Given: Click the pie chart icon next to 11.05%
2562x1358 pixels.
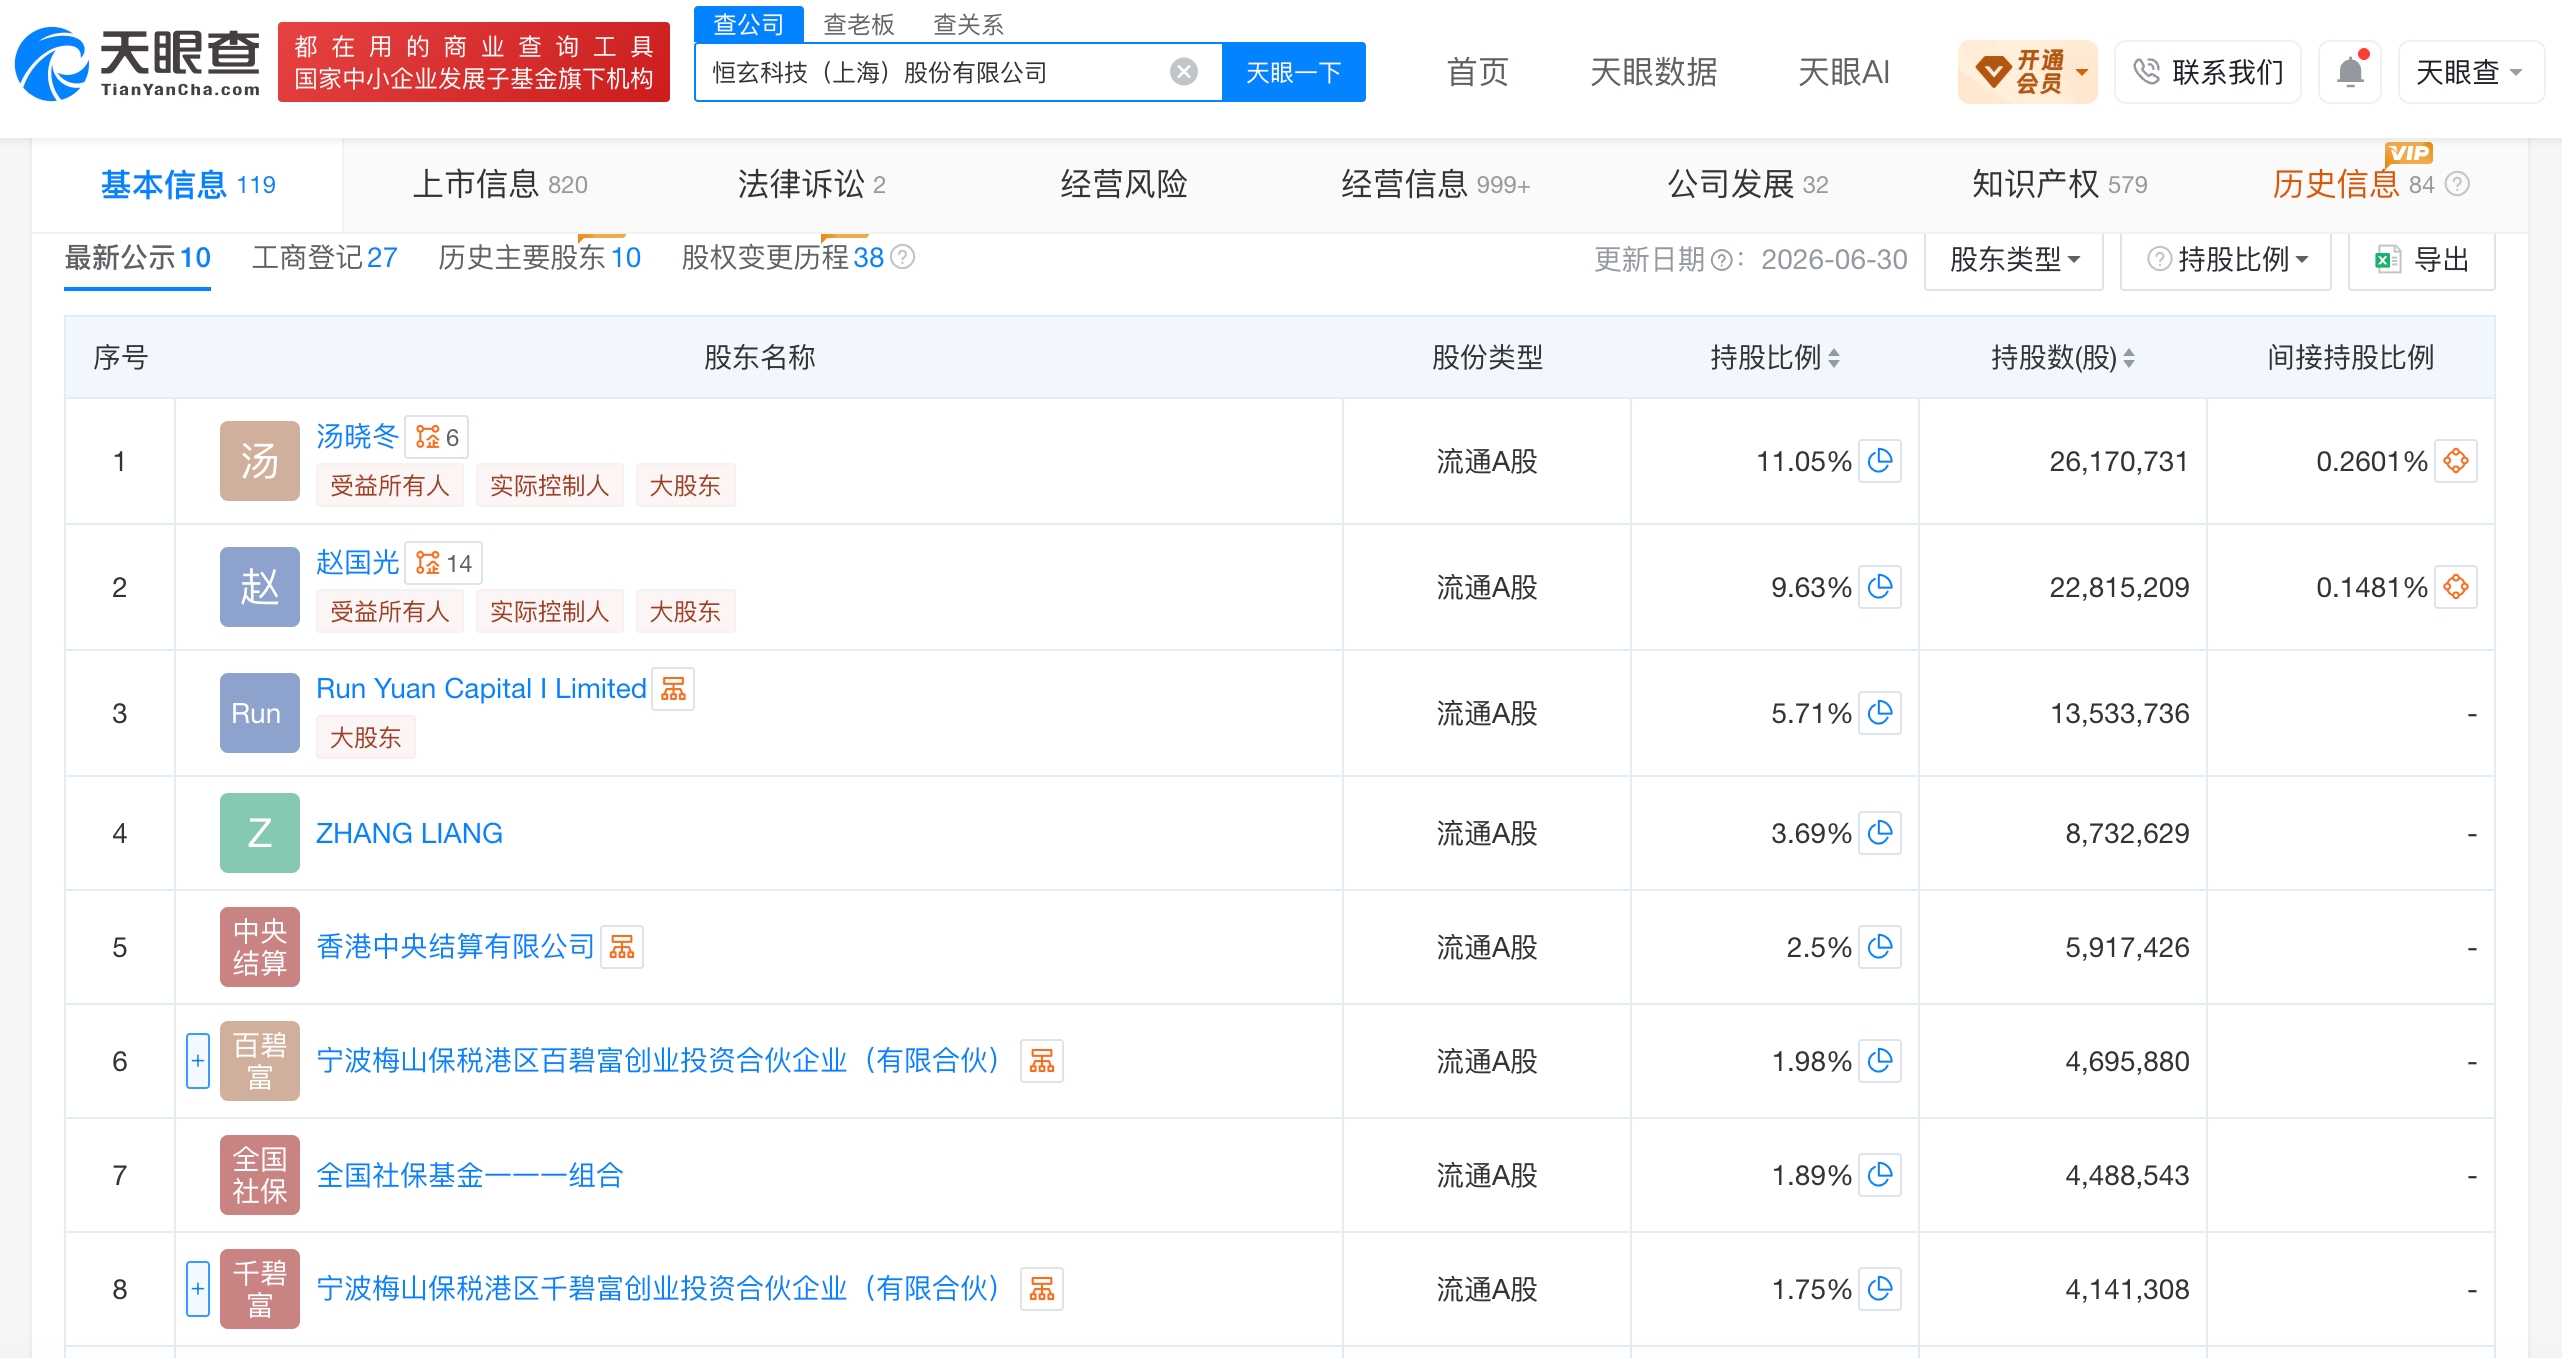Looking at the screenshot, I should 1879,461.
